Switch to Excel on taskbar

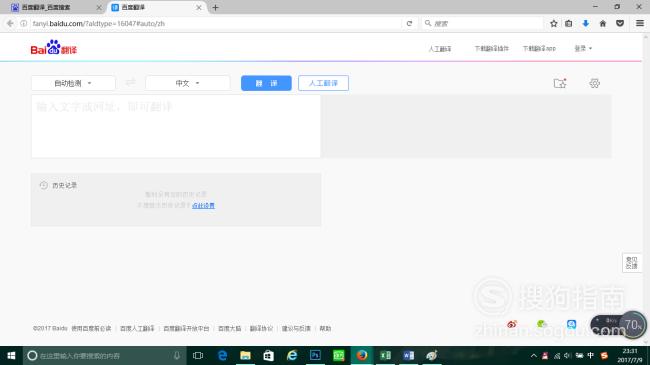pos(386,355)
